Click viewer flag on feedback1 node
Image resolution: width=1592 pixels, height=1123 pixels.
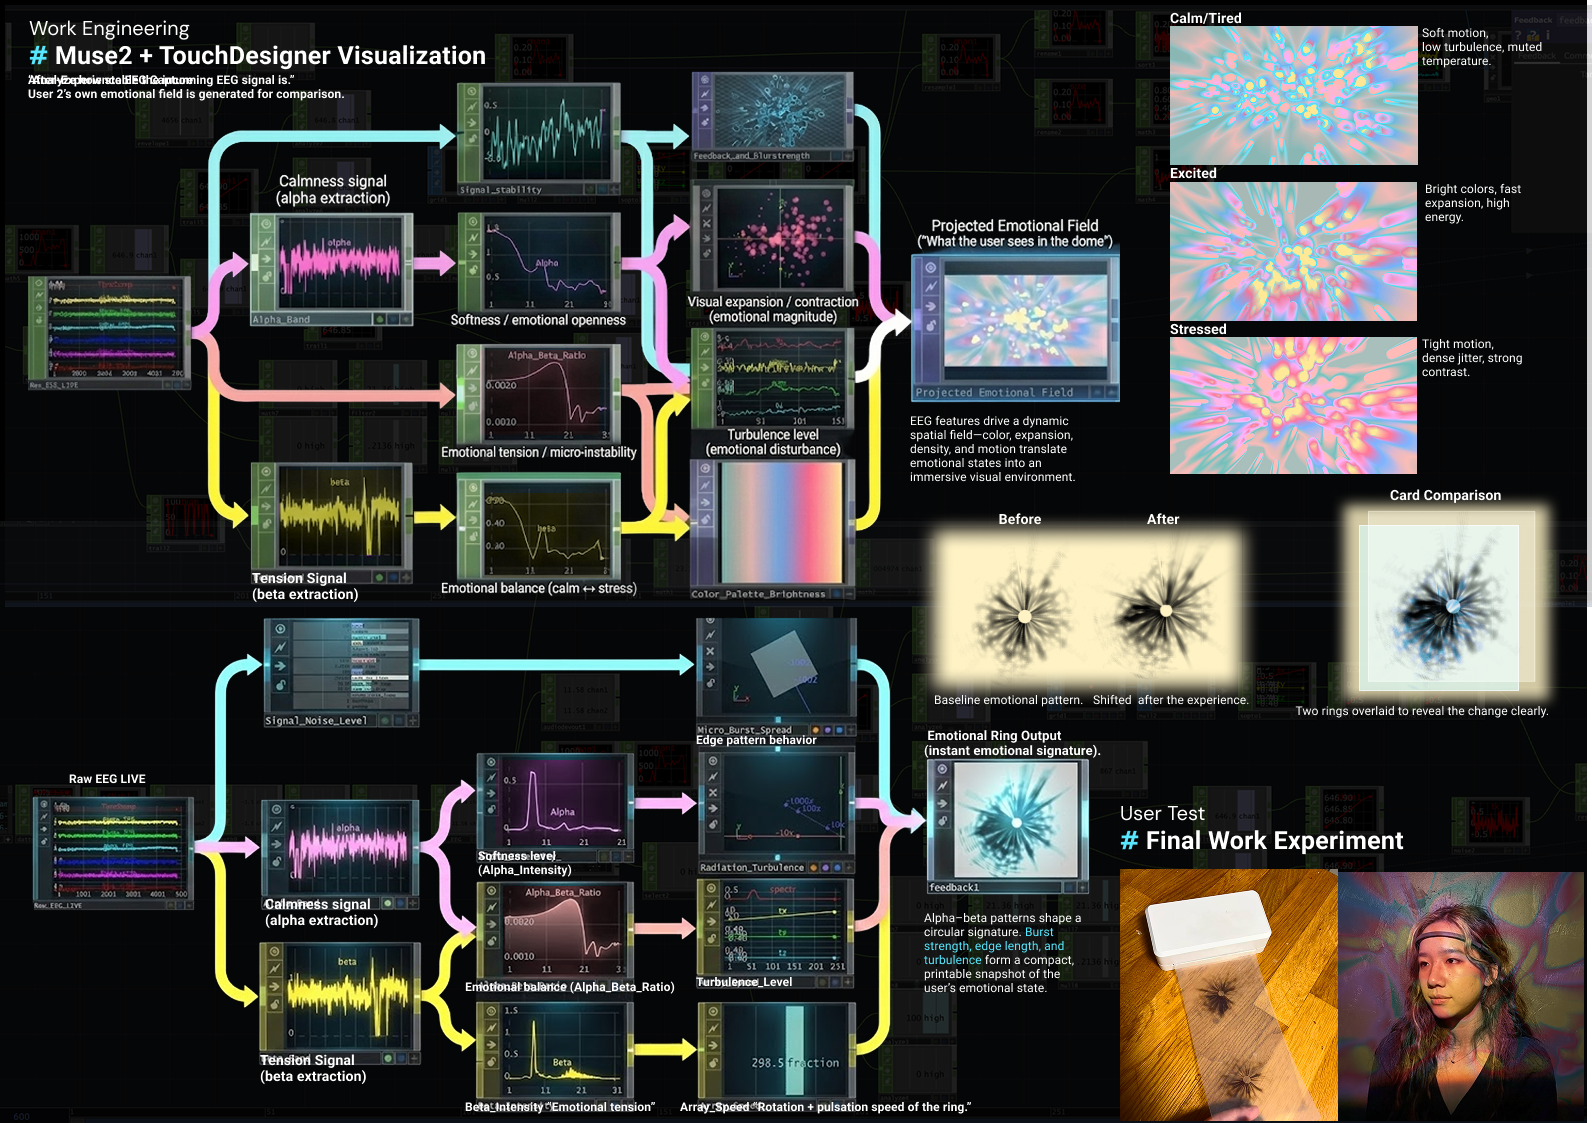(942, 769)
